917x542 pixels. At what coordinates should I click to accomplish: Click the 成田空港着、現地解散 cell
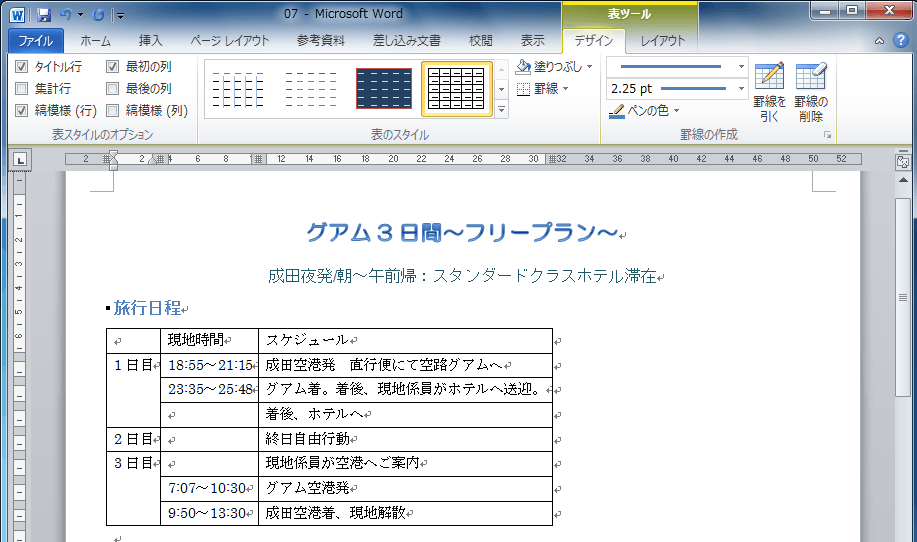click(405, 513)
